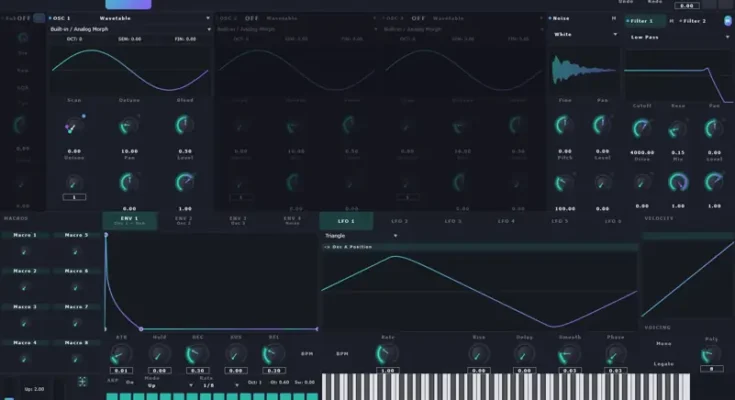Switch to the ENV 4 tab
This screenshot has height=400, width=735.
tap(292, 220)
